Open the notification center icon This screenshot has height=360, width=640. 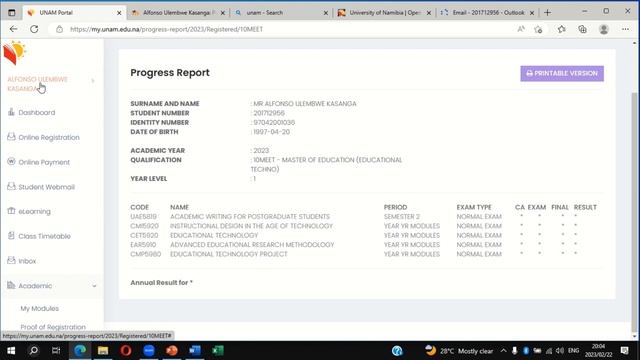(x=624, y=351)
